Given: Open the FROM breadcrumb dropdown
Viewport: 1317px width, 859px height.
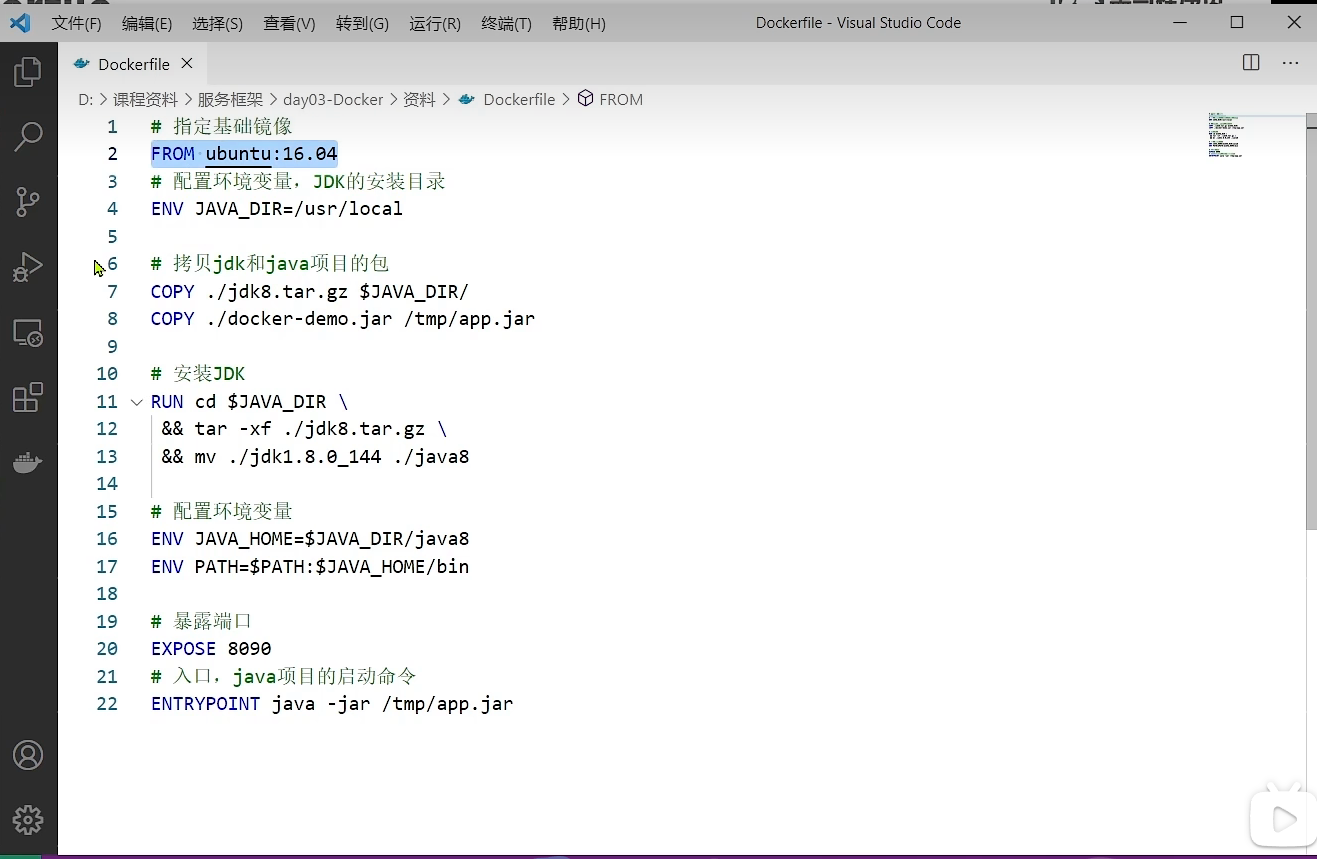Looking at the screenshot, I should [620, 99].
